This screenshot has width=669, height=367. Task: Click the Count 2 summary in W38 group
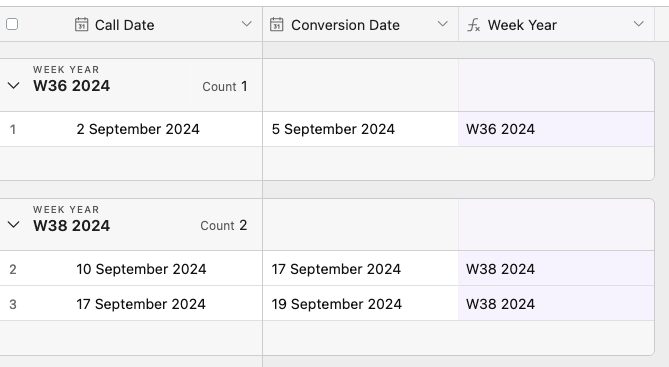tap(224, 225)
